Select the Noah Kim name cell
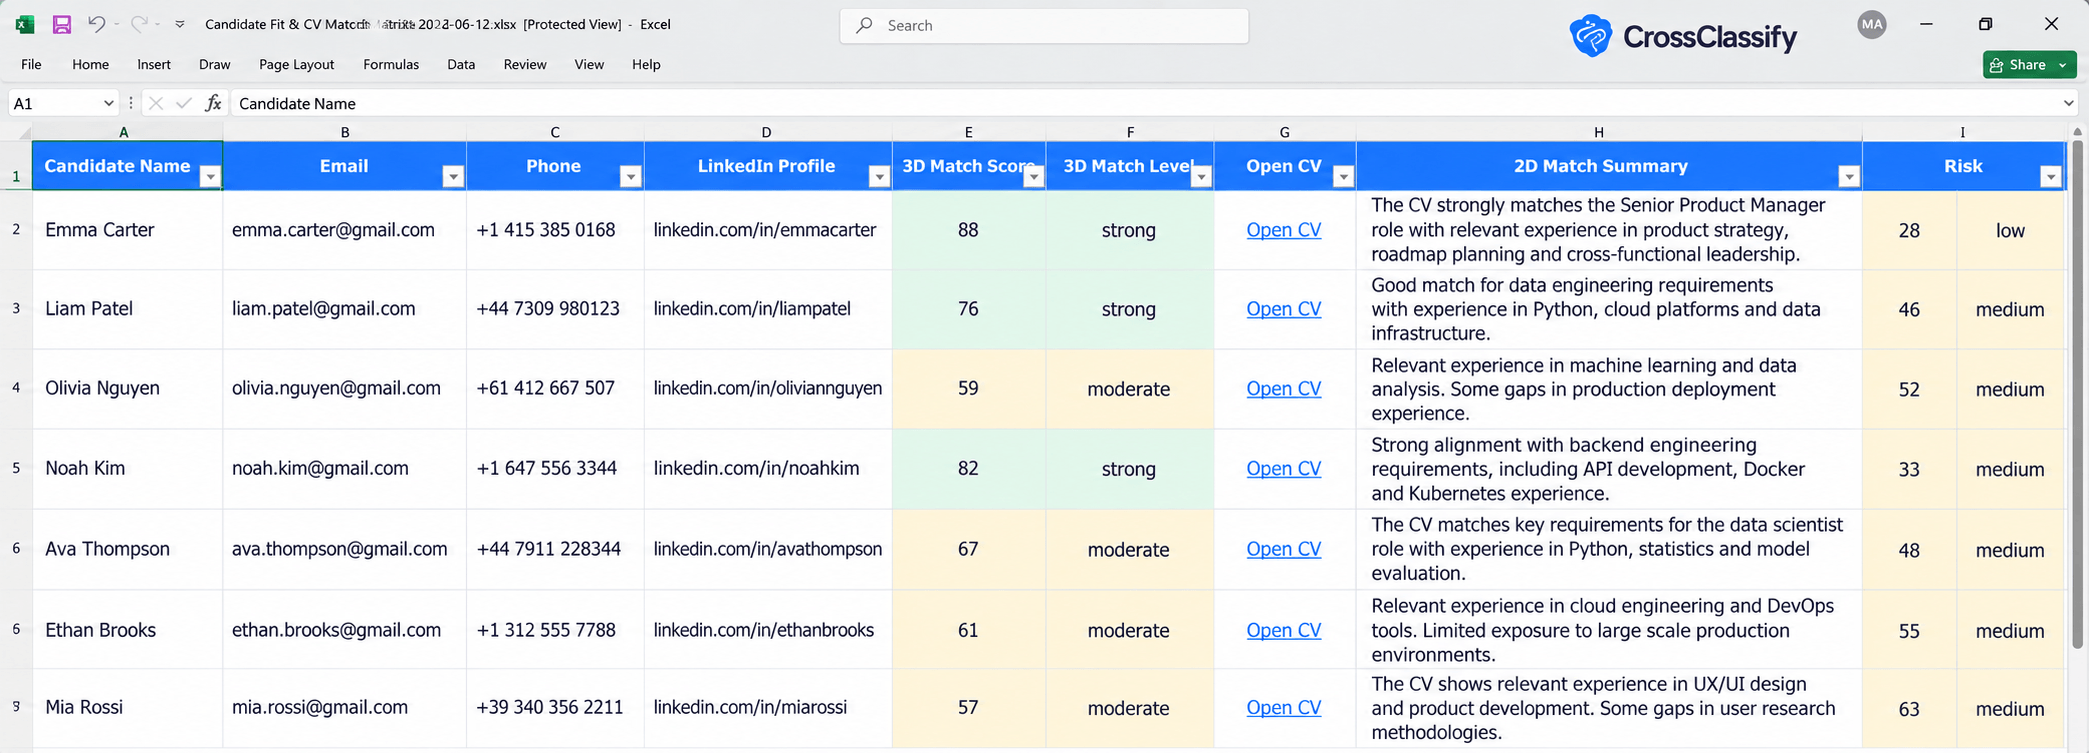 point(127,469)
